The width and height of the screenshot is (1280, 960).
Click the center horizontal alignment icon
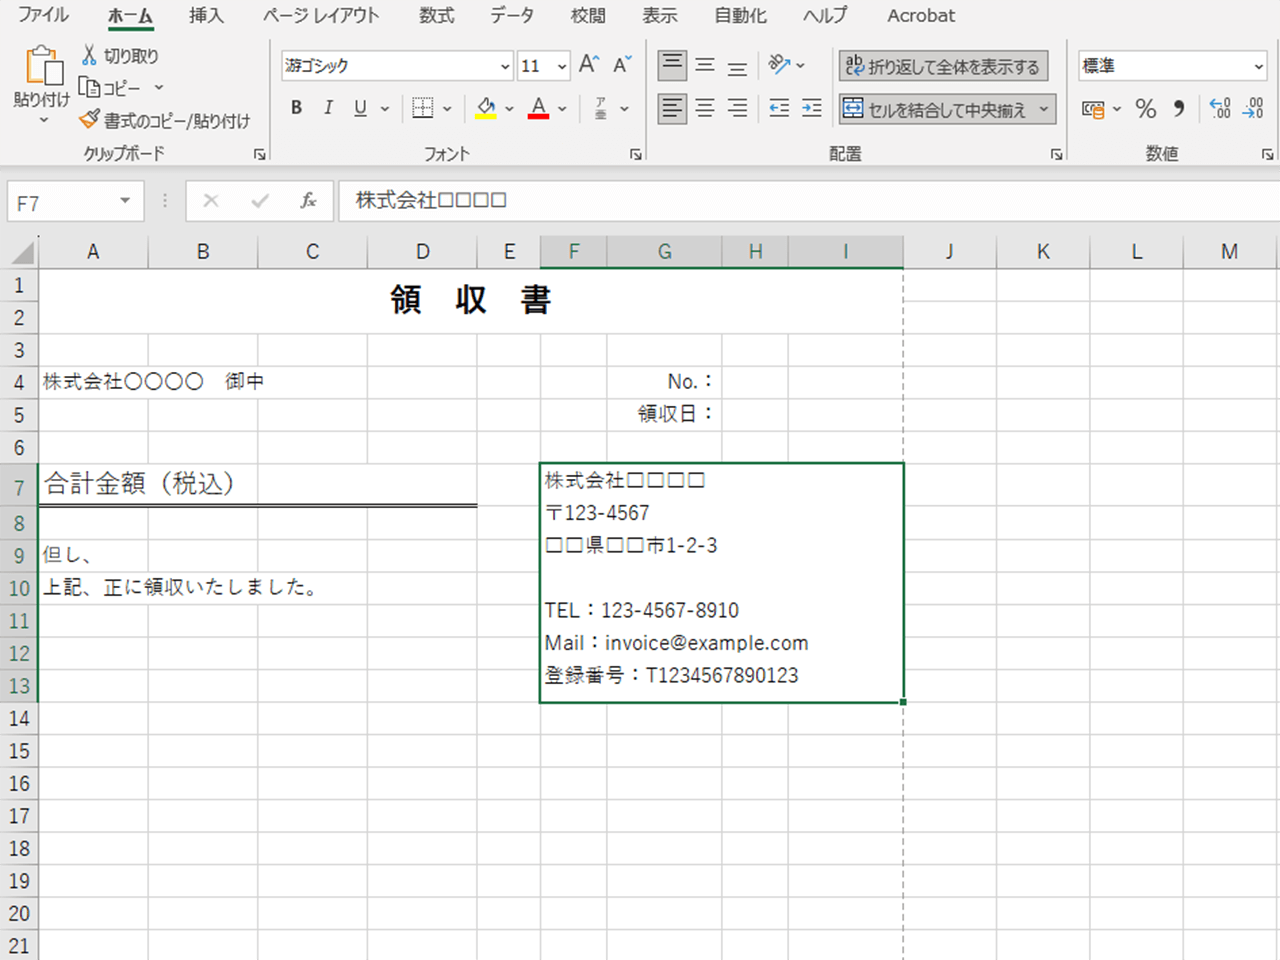(x=705, y=108)
